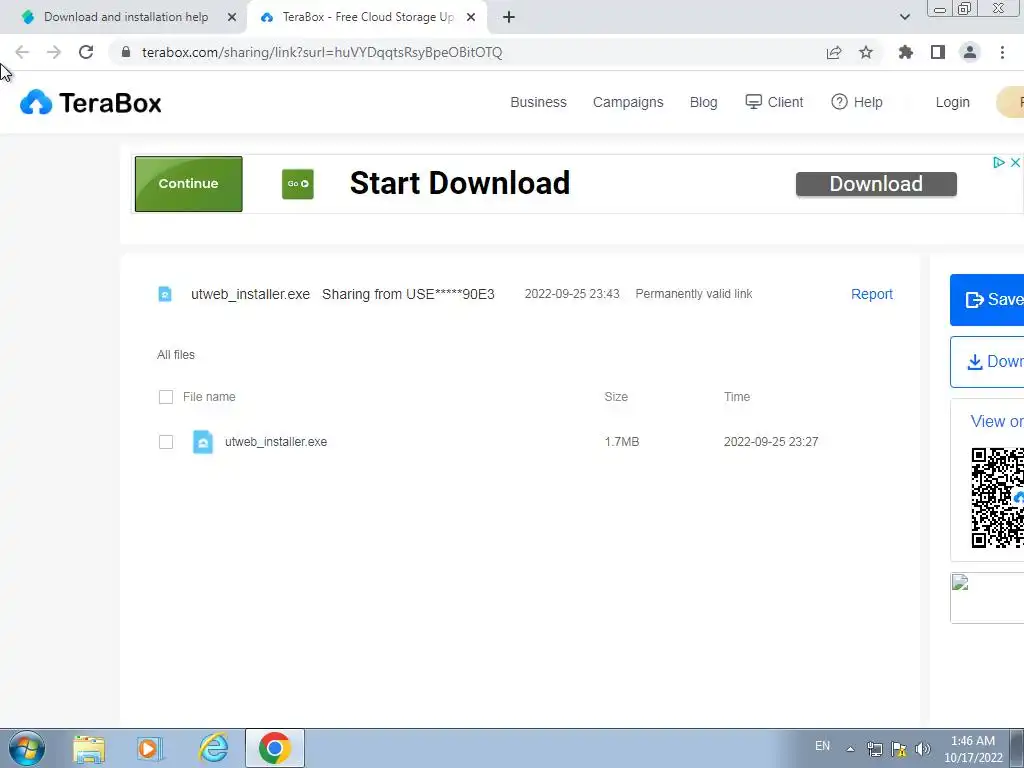Open the Campaigns menu item
Screen dimensions: 1024x768
click(x=628, y=103)
